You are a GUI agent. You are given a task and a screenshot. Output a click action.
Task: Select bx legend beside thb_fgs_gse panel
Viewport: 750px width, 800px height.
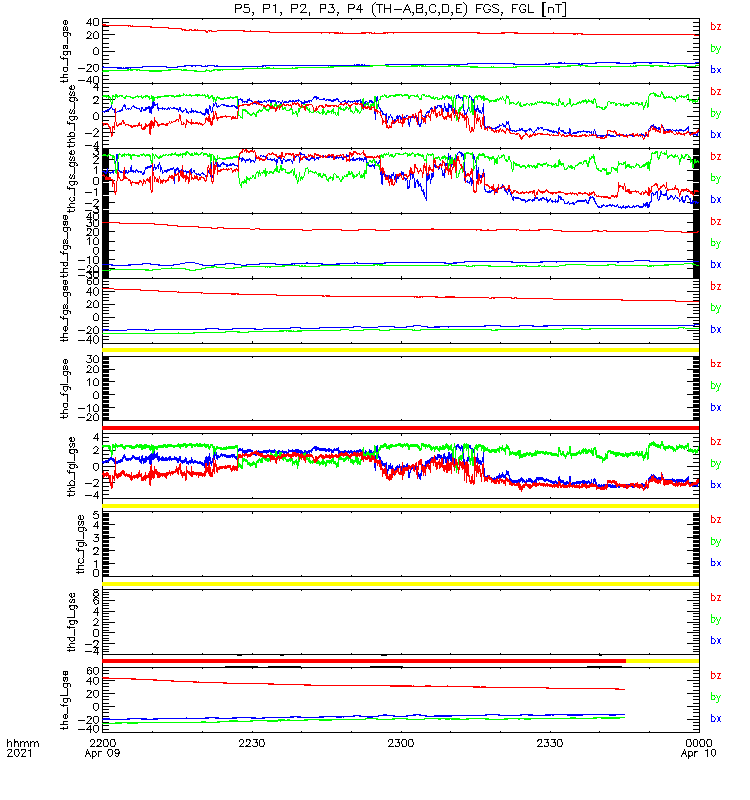716,135
